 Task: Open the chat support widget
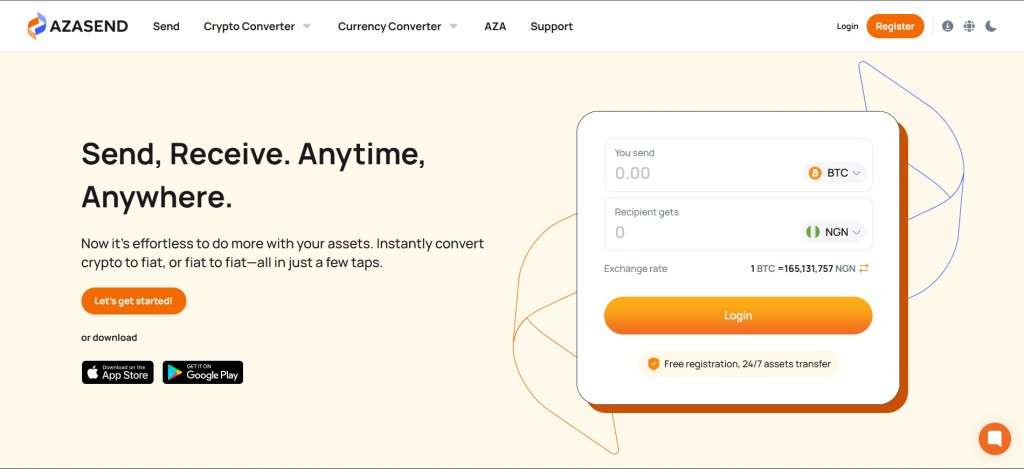click(x=994, y=438)
